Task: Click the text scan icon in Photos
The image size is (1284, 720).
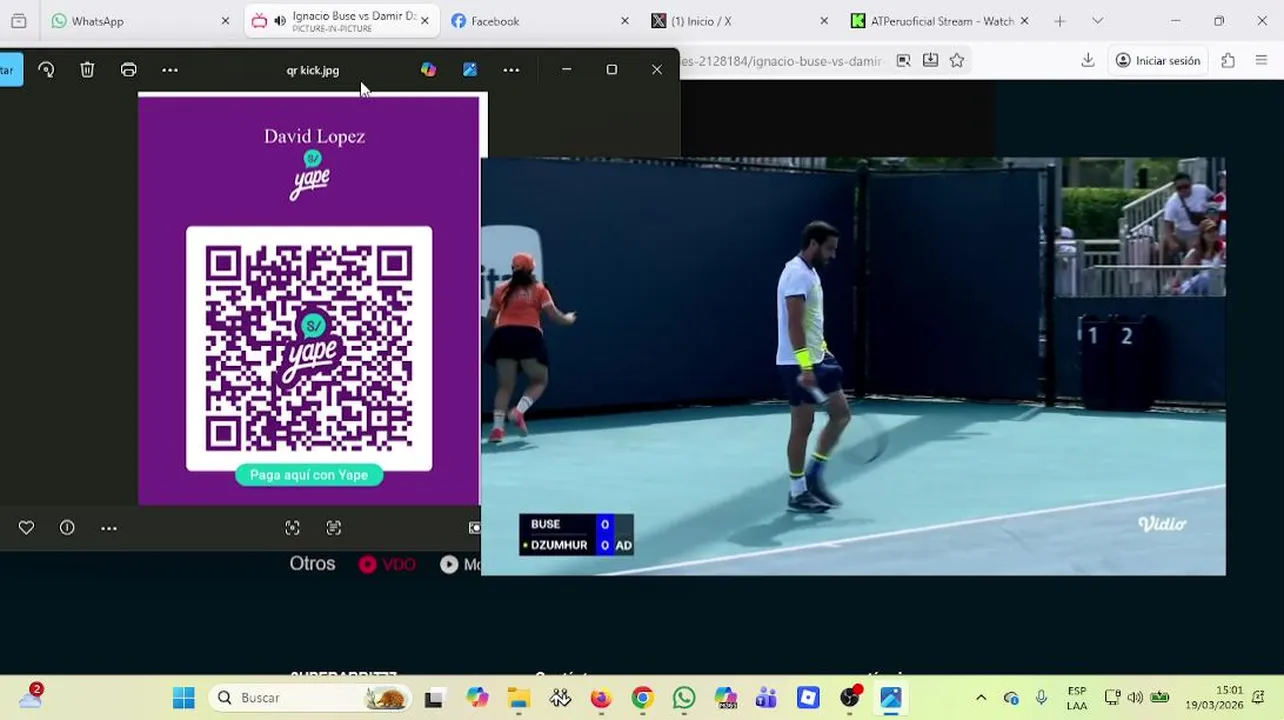Action: [x=334, y=528]
